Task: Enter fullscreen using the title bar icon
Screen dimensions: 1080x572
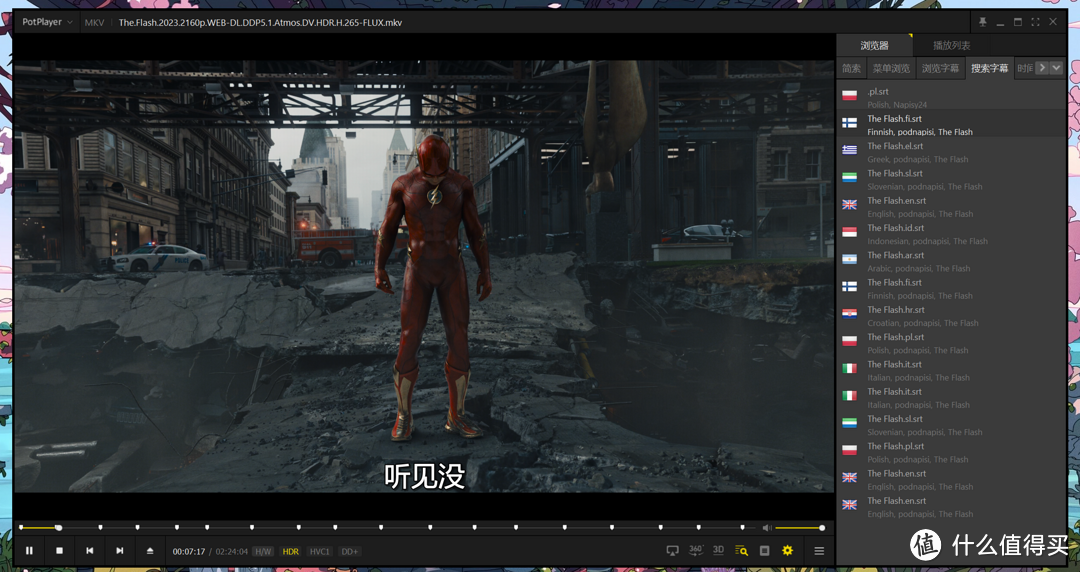Action: pos(1035,22)
